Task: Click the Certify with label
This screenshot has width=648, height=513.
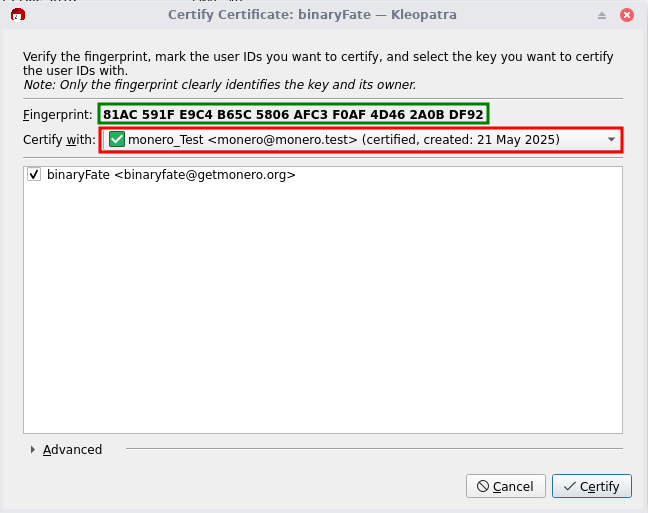Action: tap(60, 140)
